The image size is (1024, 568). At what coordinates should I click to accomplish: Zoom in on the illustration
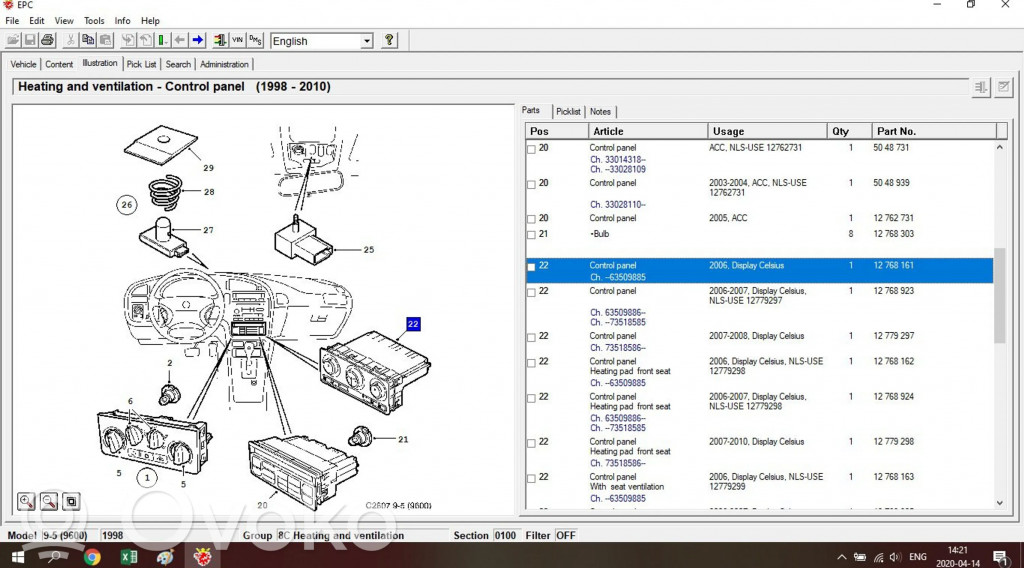(x=26, y=501)
